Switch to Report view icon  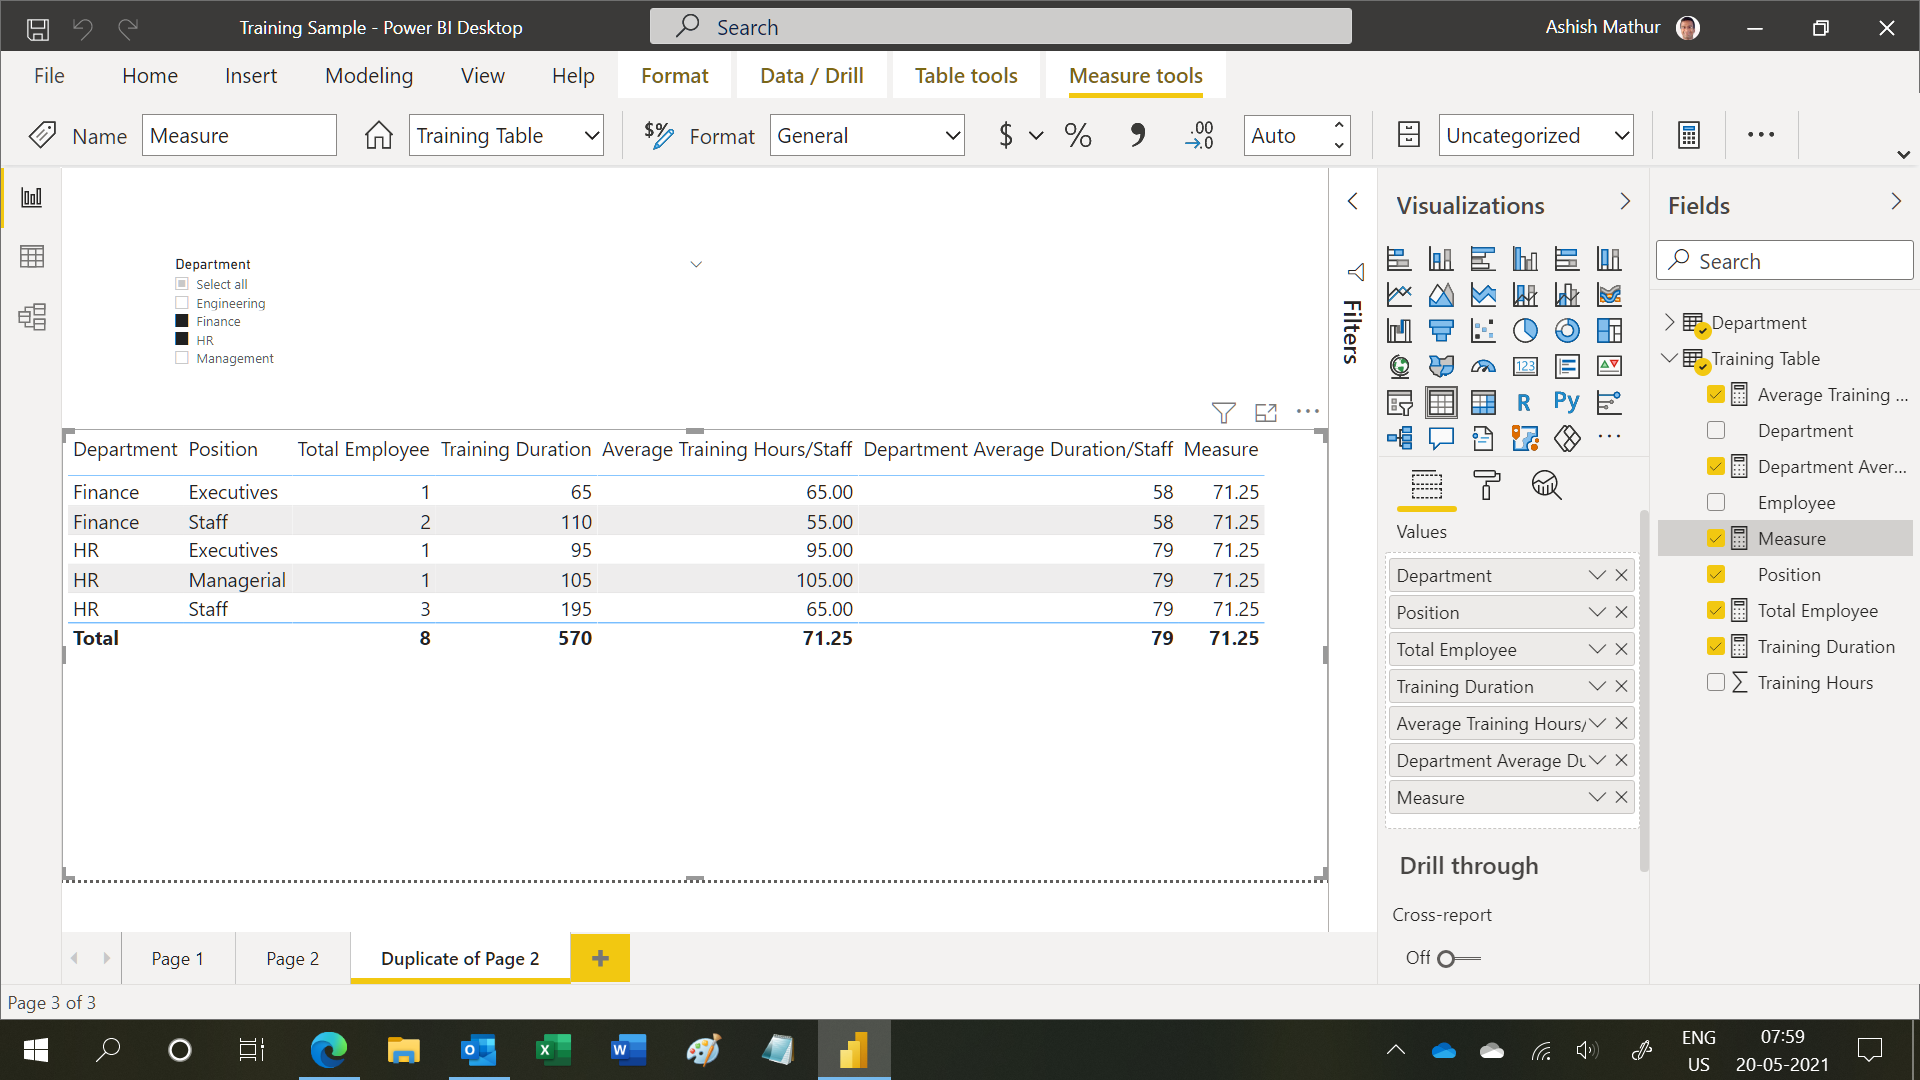[32, 197]
